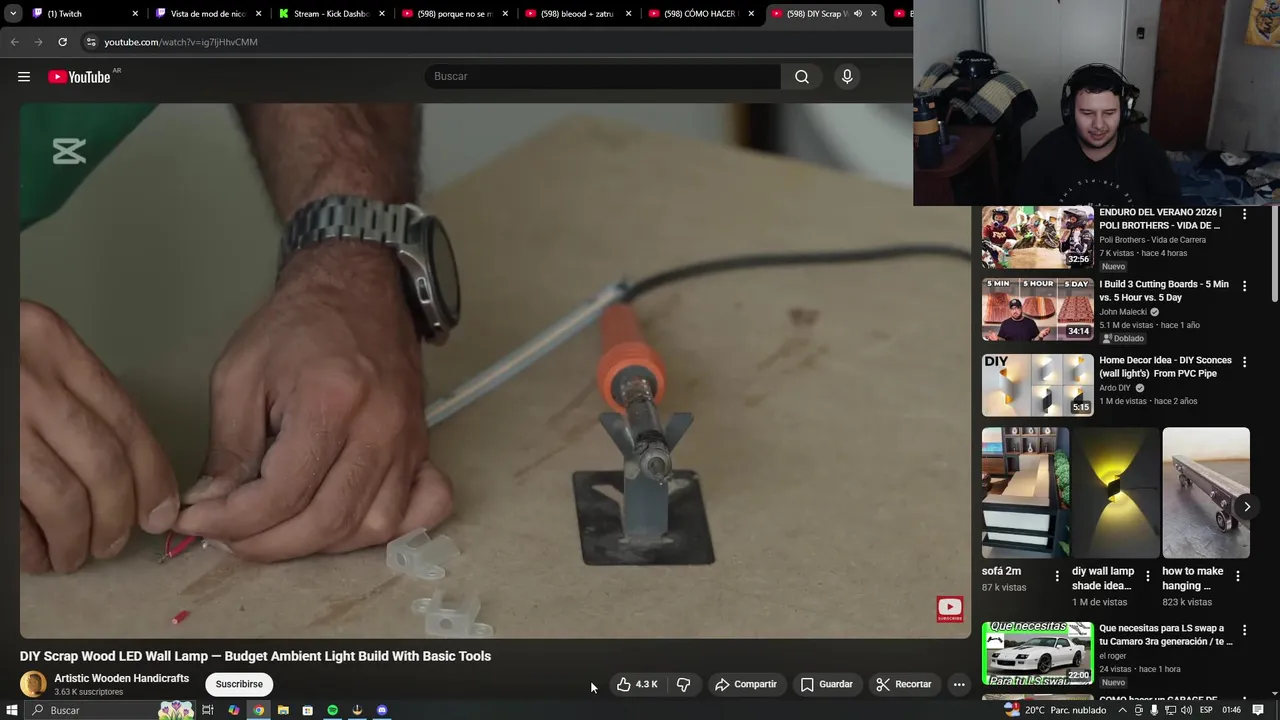Open Windows Start menu
The image size is (1280, 720).
(12, 710)
